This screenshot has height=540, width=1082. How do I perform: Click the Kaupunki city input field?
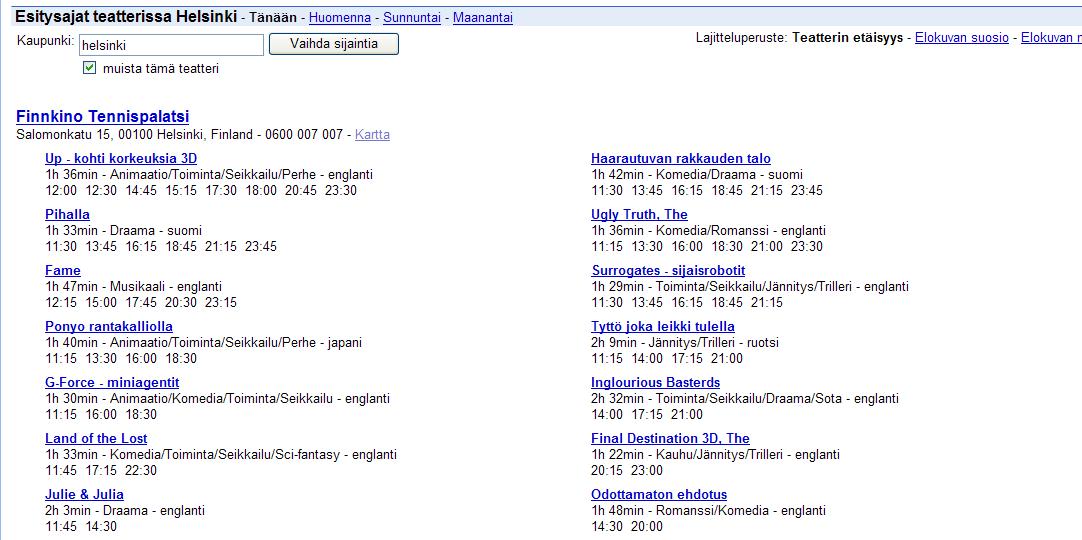pos(171,45)
